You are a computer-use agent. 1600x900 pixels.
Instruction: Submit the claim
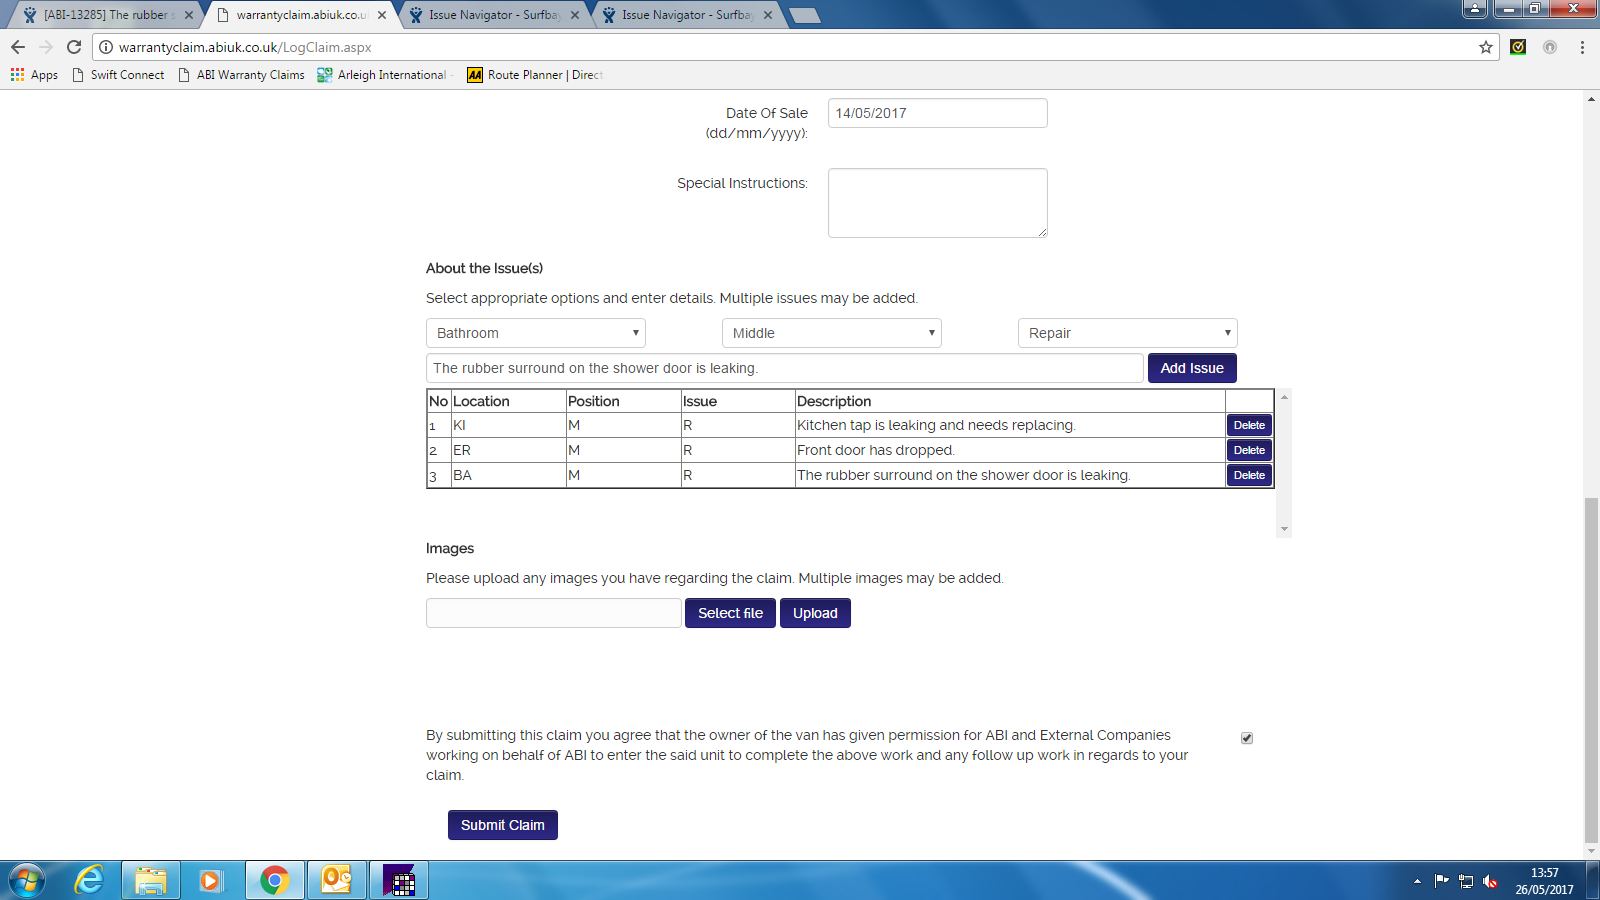(x=503, y=825)
